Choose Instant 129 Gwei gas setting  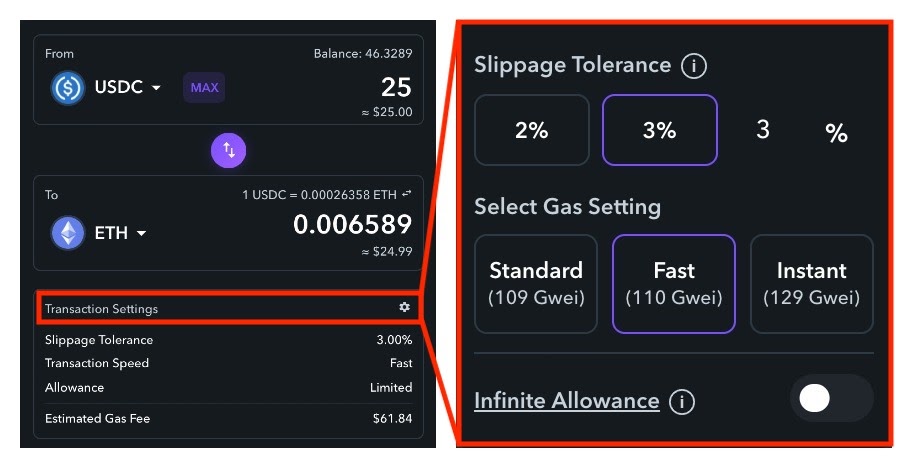811,284
